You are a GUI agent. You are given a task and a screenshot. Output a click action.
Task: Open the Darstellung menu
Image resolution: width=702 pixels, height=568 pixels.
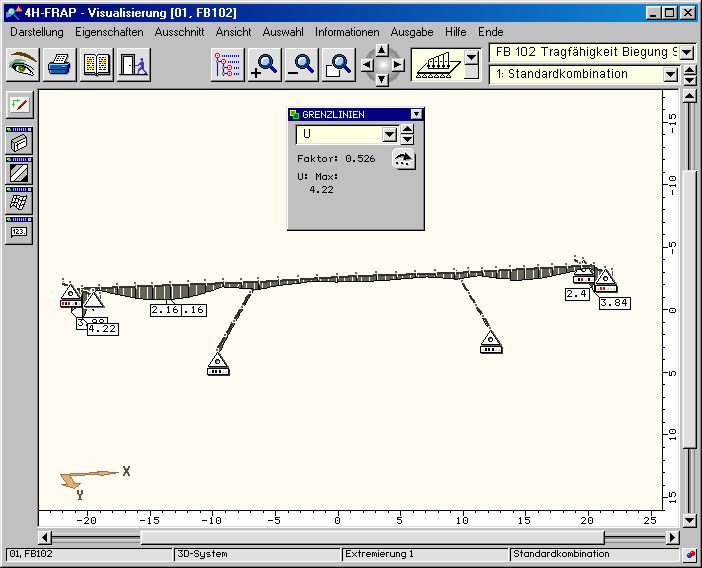[36, 32]
